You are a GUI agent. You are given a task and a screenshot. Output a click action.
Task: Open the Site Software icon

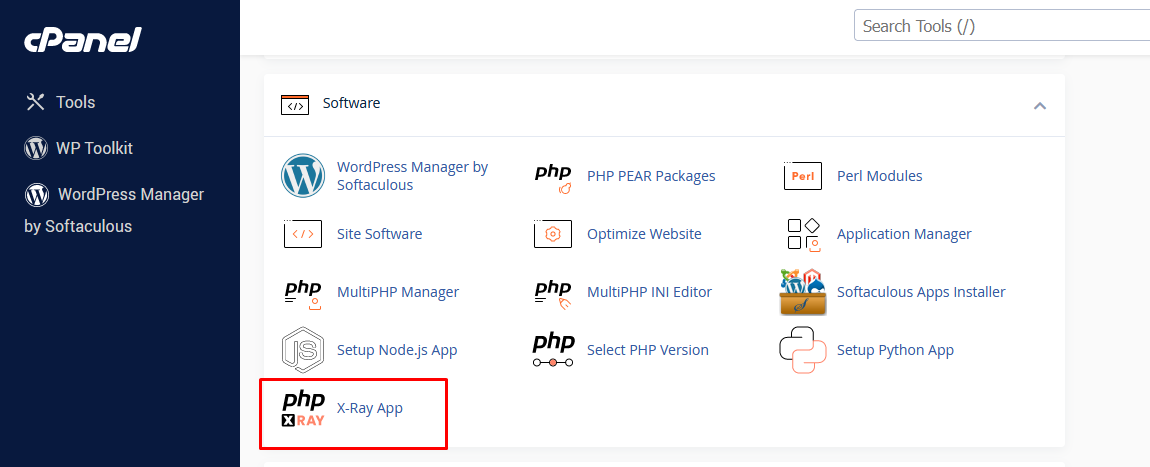click(x=302, y=234)
